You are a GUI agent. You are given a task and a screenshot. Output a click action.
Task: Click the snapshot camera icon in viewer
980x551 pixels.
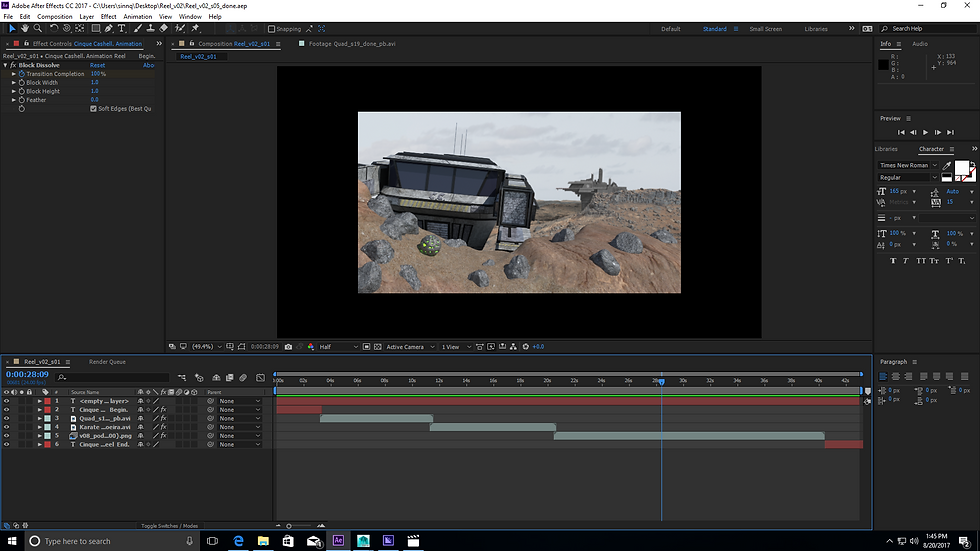pos(288,347)
